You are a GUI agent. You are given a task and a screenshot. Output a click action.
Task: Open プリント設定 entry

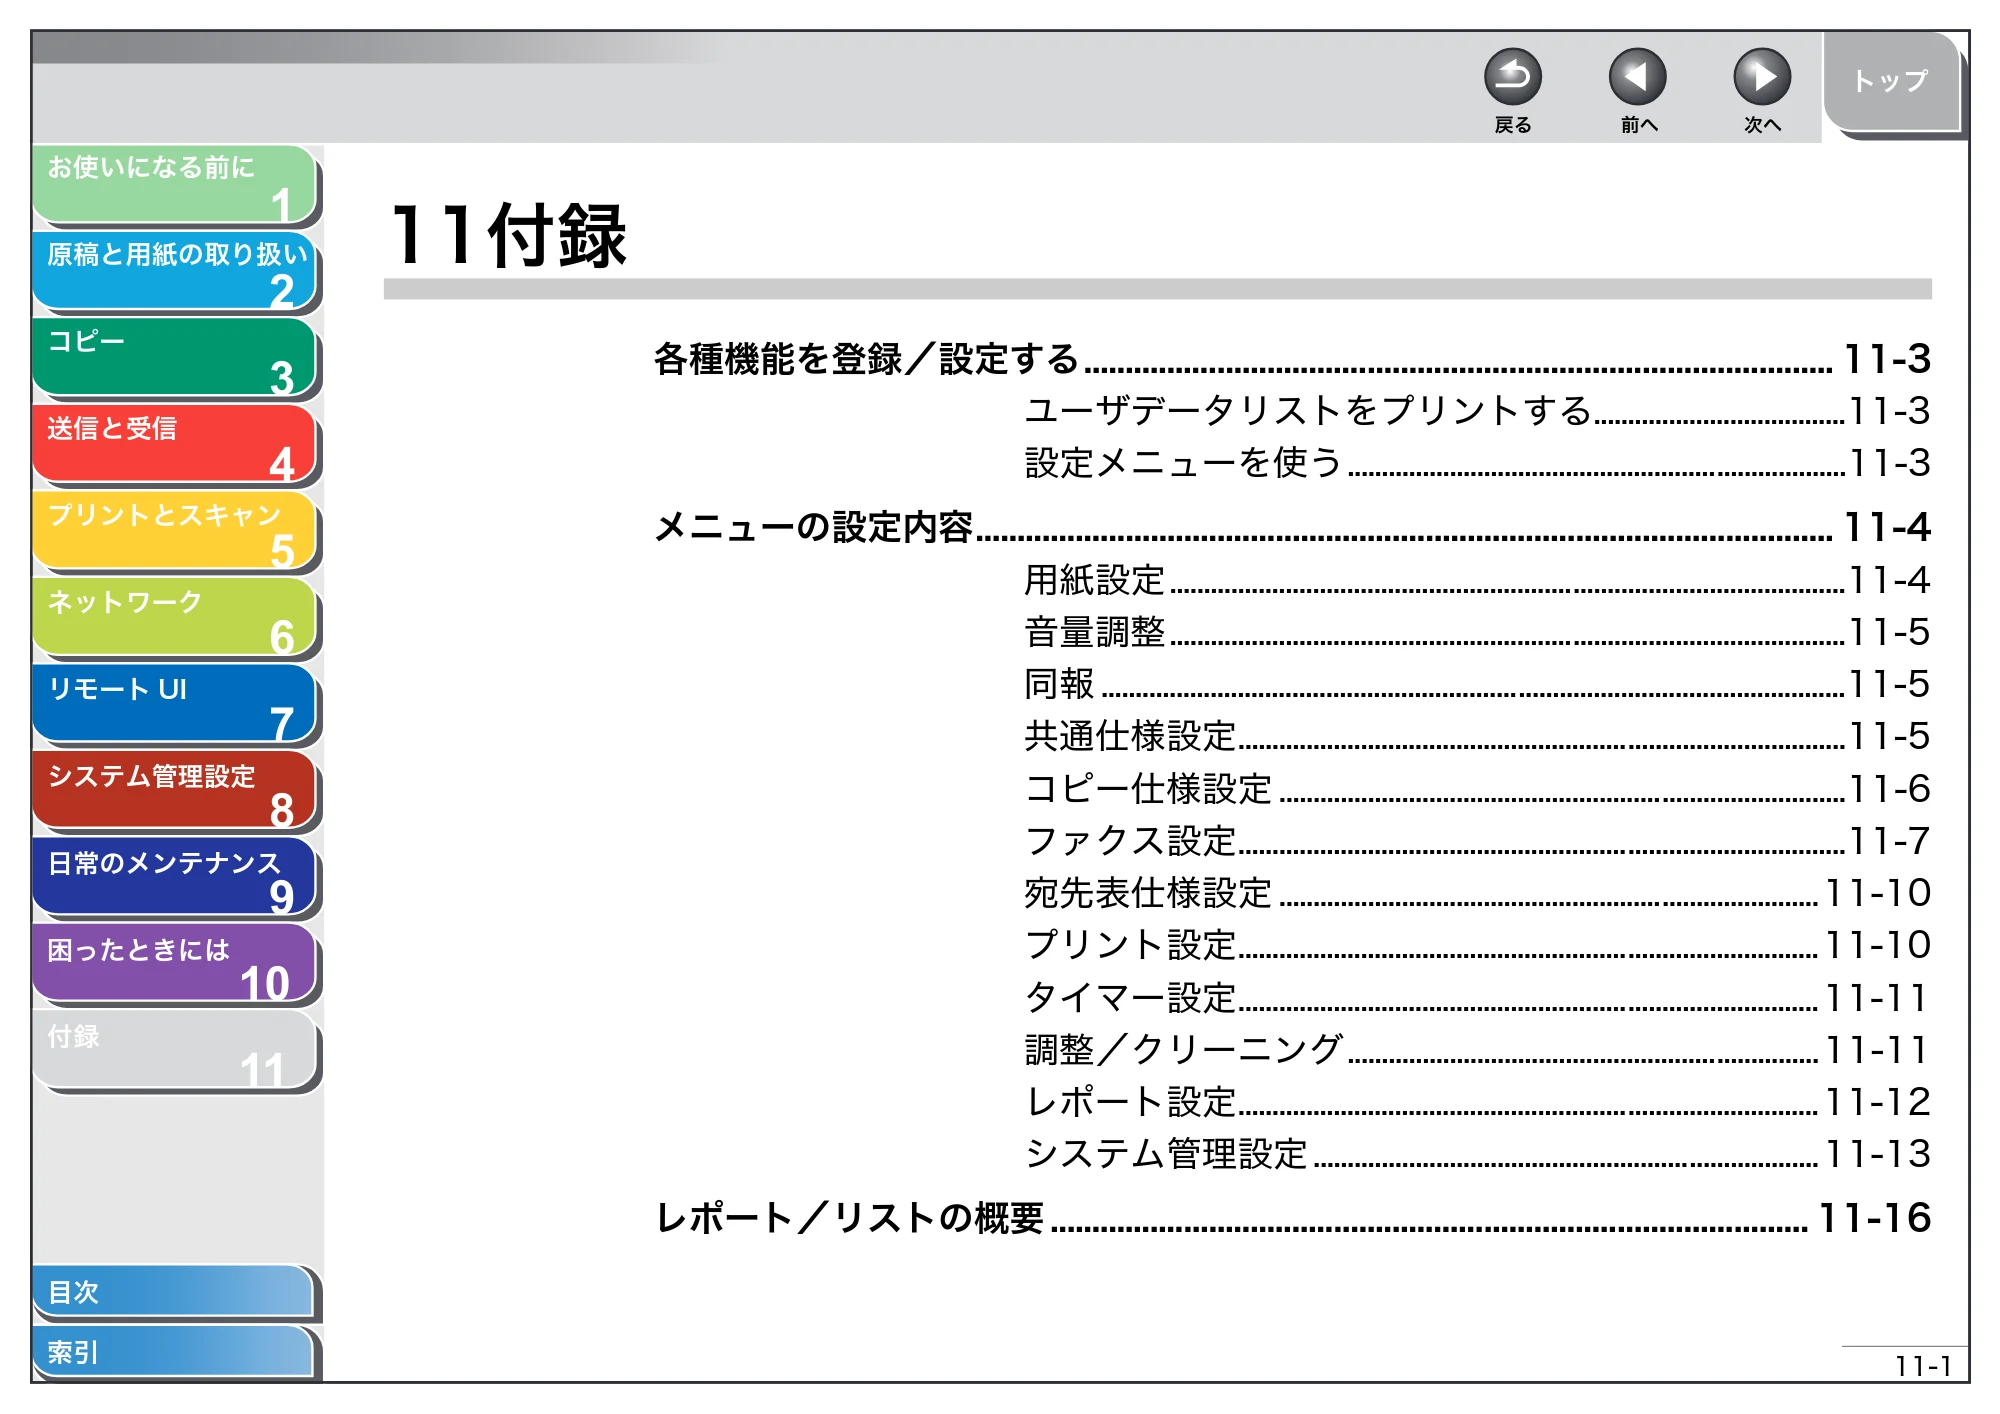tap(1477, 945)
